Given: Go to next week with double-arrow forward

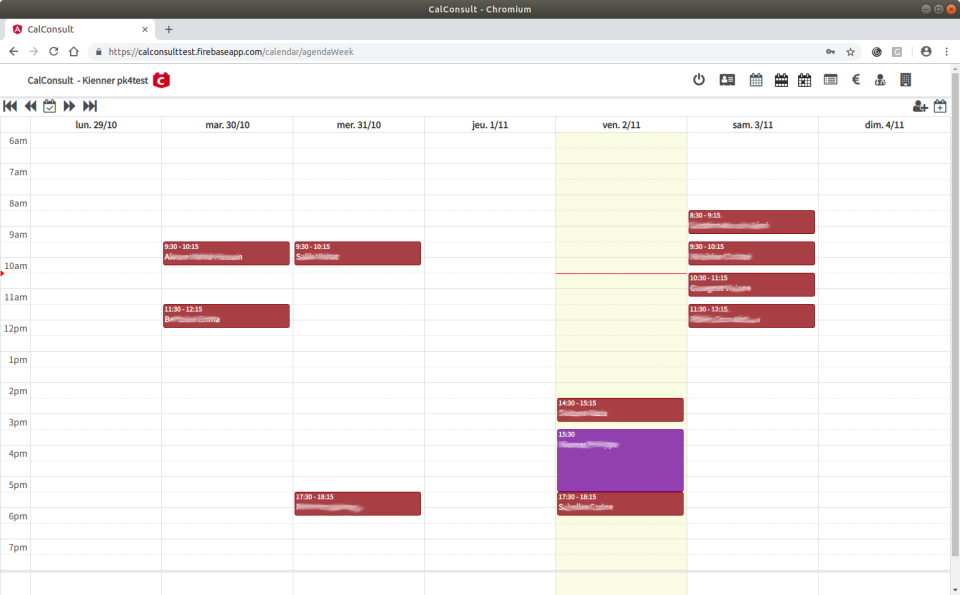Looking at the screenshot, I should tap(69, 106).
